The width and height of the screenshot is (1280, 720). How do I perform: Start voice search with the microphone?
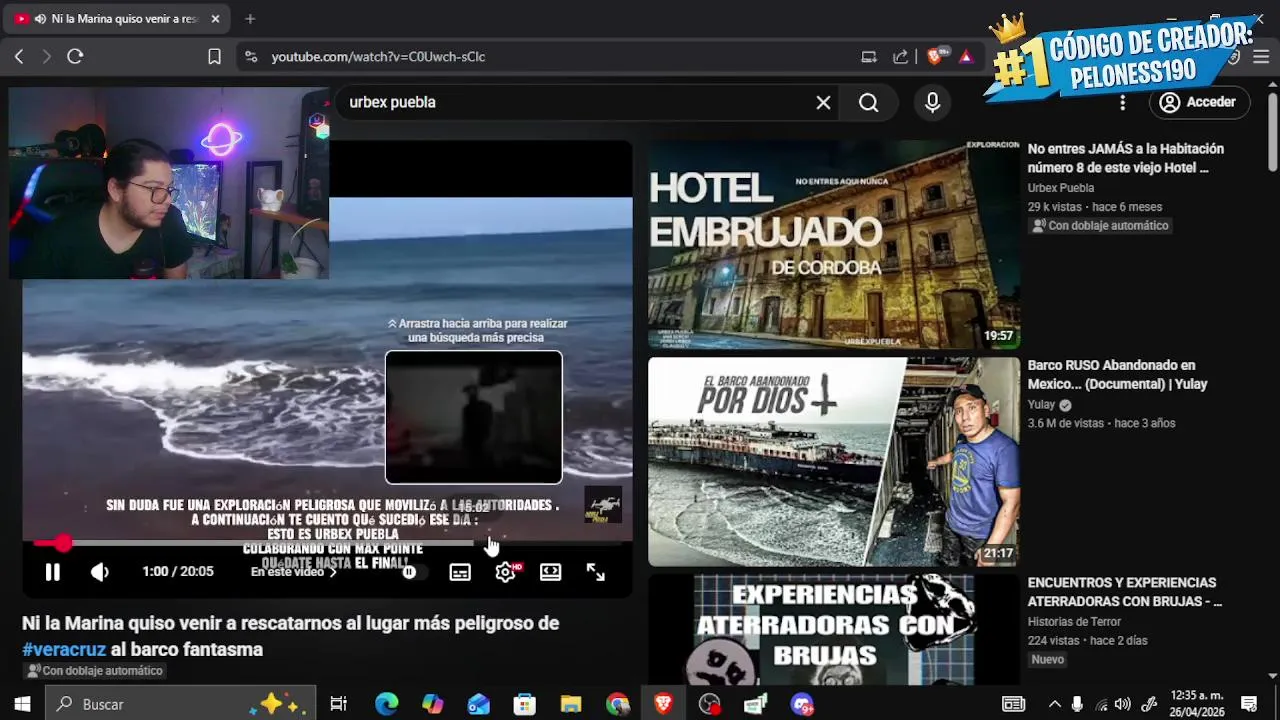tap(933, 102)
